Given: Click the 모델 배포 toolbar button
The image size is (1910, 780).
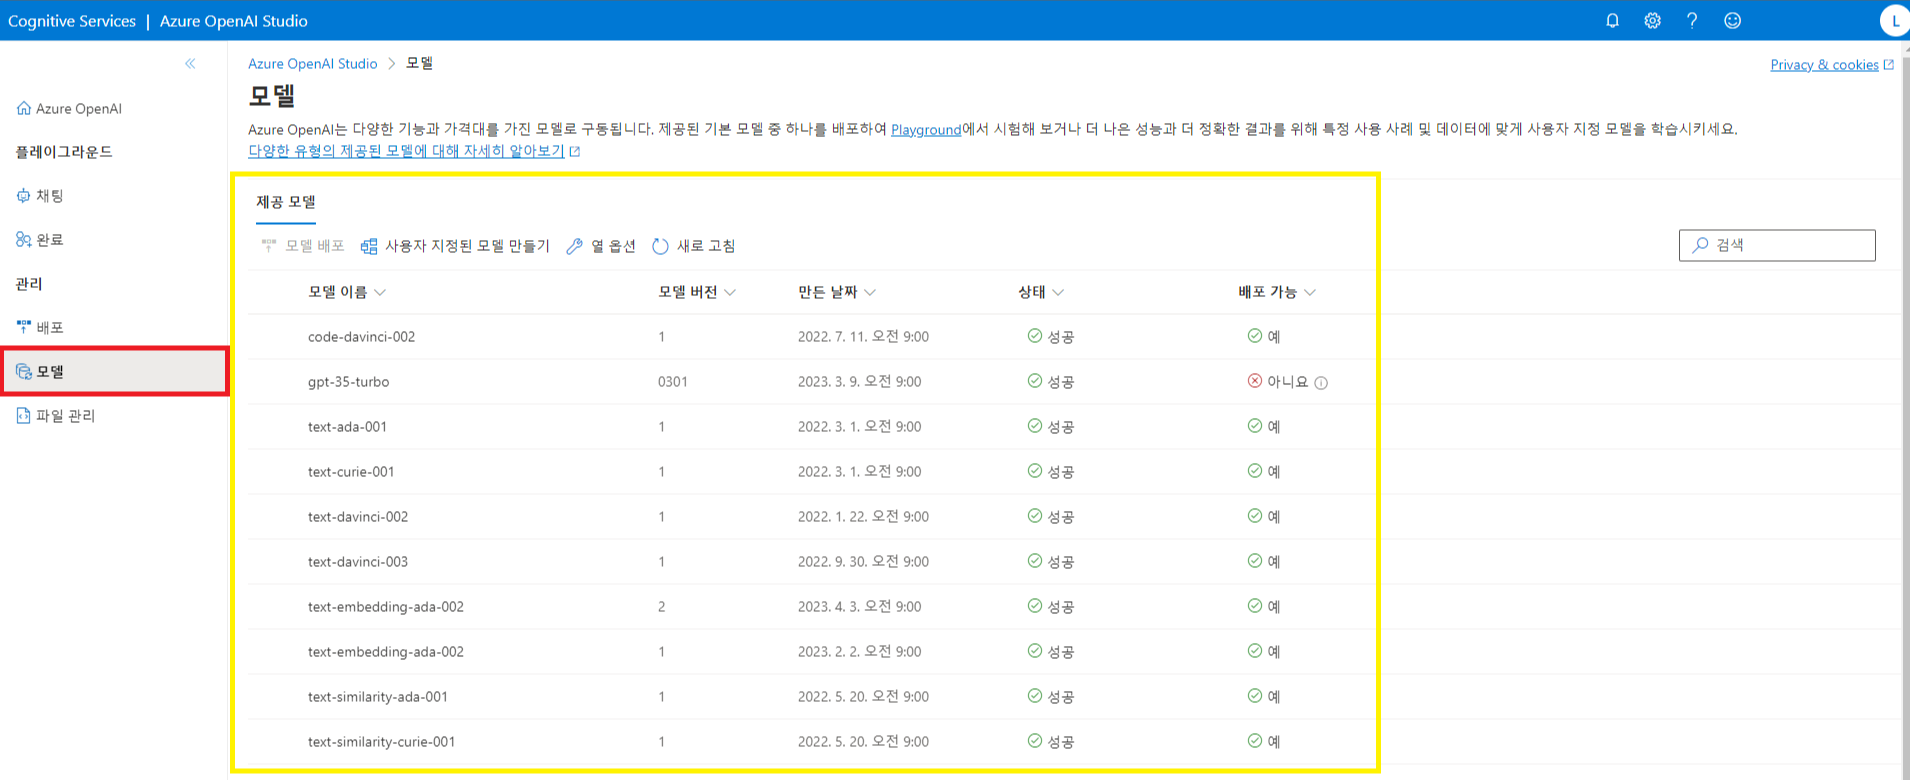Looking at the screenshot, I should [x=302, y=246].
